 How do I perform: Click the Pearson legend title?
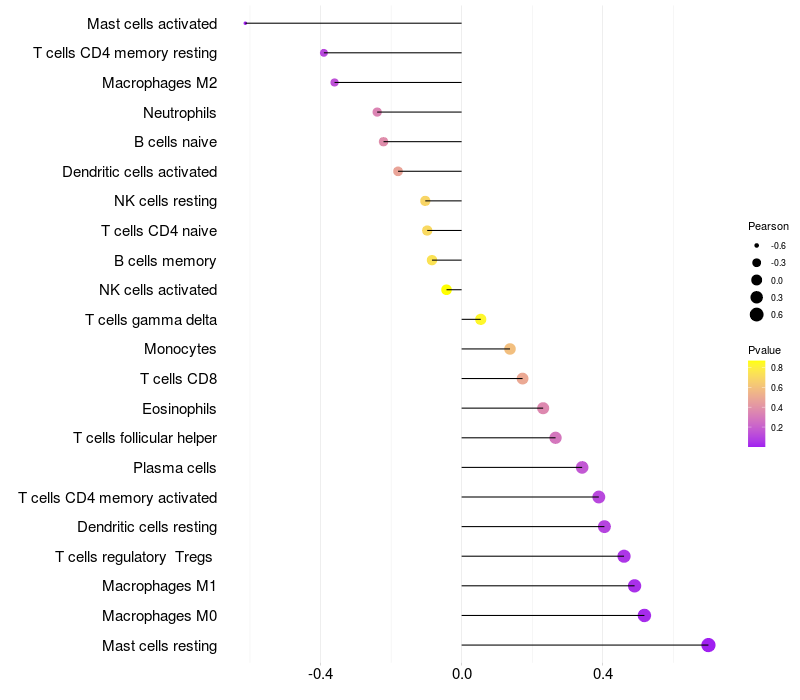768,226
